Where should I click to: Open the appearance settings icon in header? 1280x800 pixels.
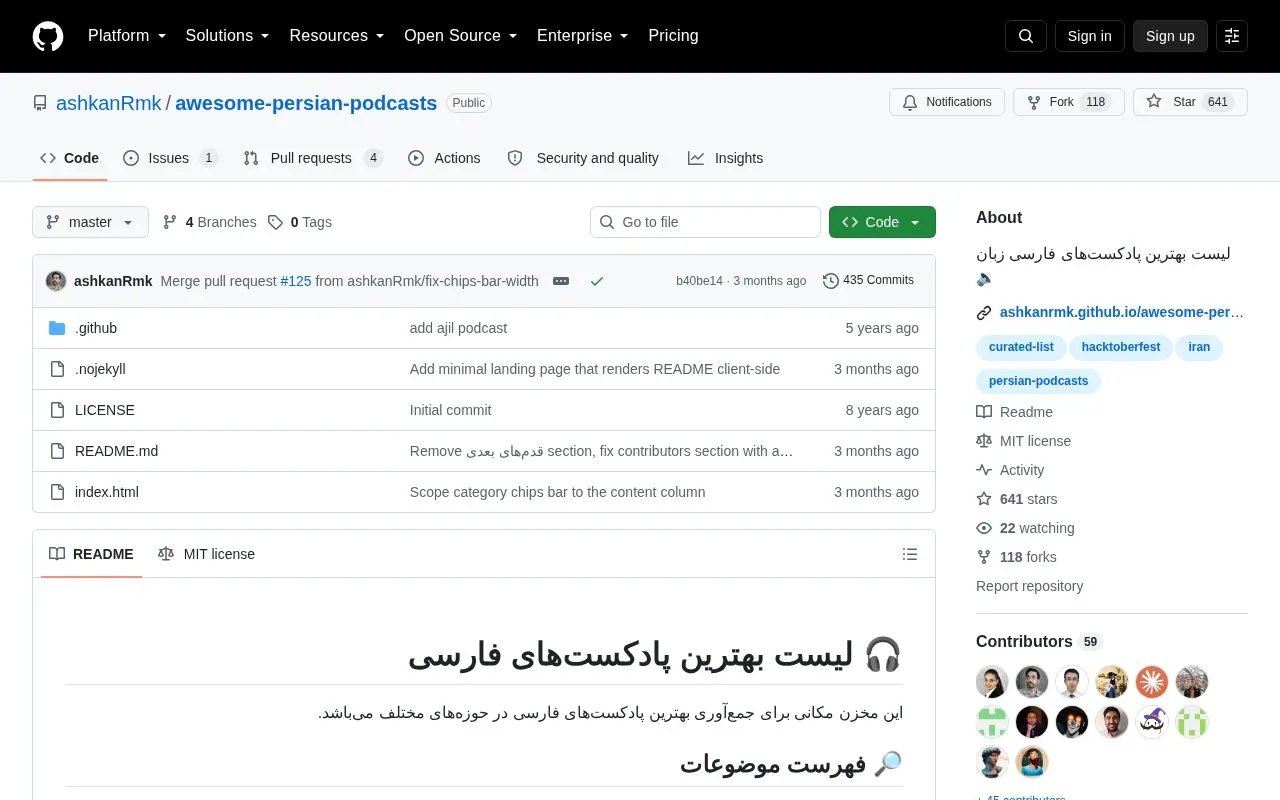(1232, 36)
